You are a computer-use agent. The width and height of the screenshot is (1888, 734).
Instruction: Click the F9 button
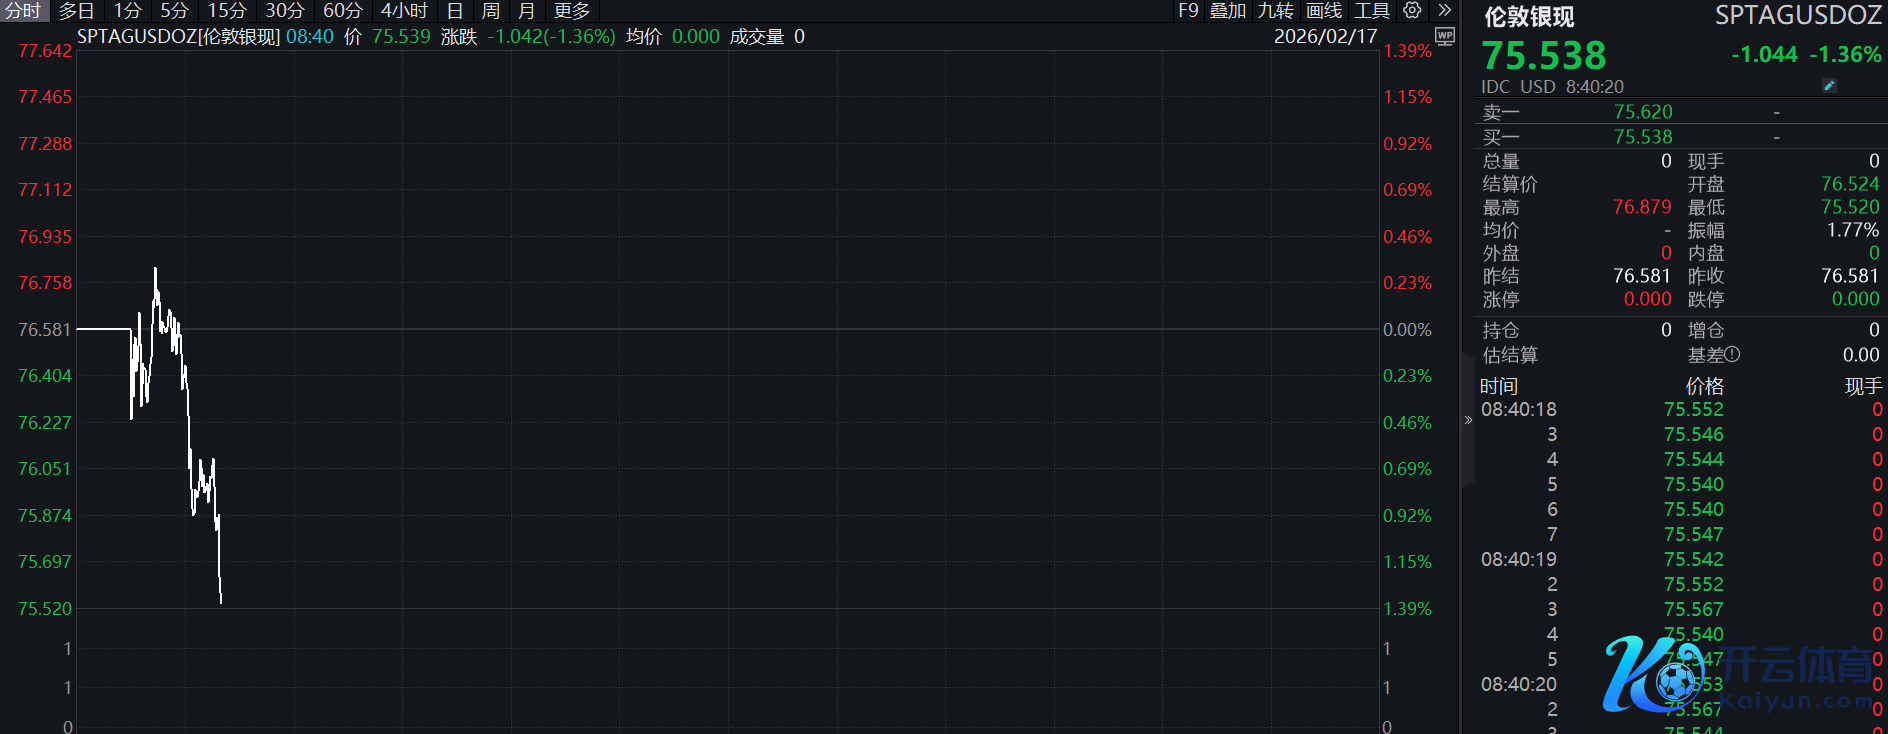pyautogui.click(x=1188, y=11)
